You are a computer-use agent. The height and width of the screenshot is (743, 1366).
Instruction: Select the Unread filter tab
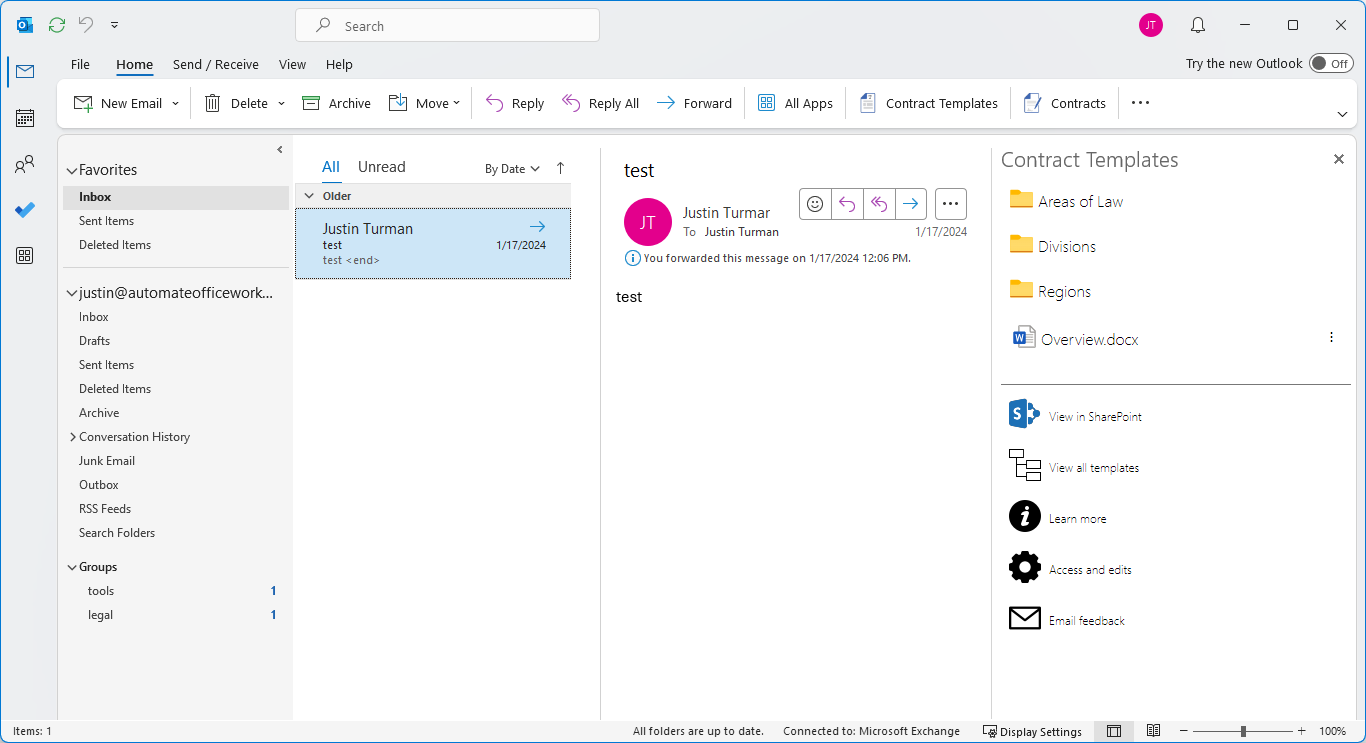click(381, 167)
